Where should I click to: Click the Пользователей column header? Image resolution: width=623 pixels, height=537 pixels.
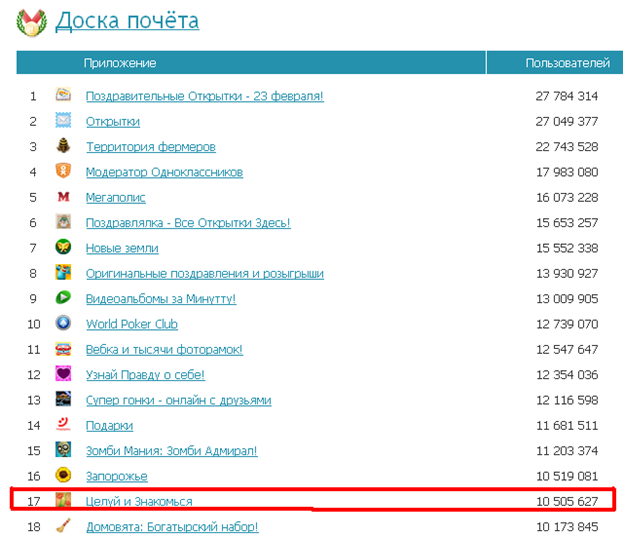[567, 63]
